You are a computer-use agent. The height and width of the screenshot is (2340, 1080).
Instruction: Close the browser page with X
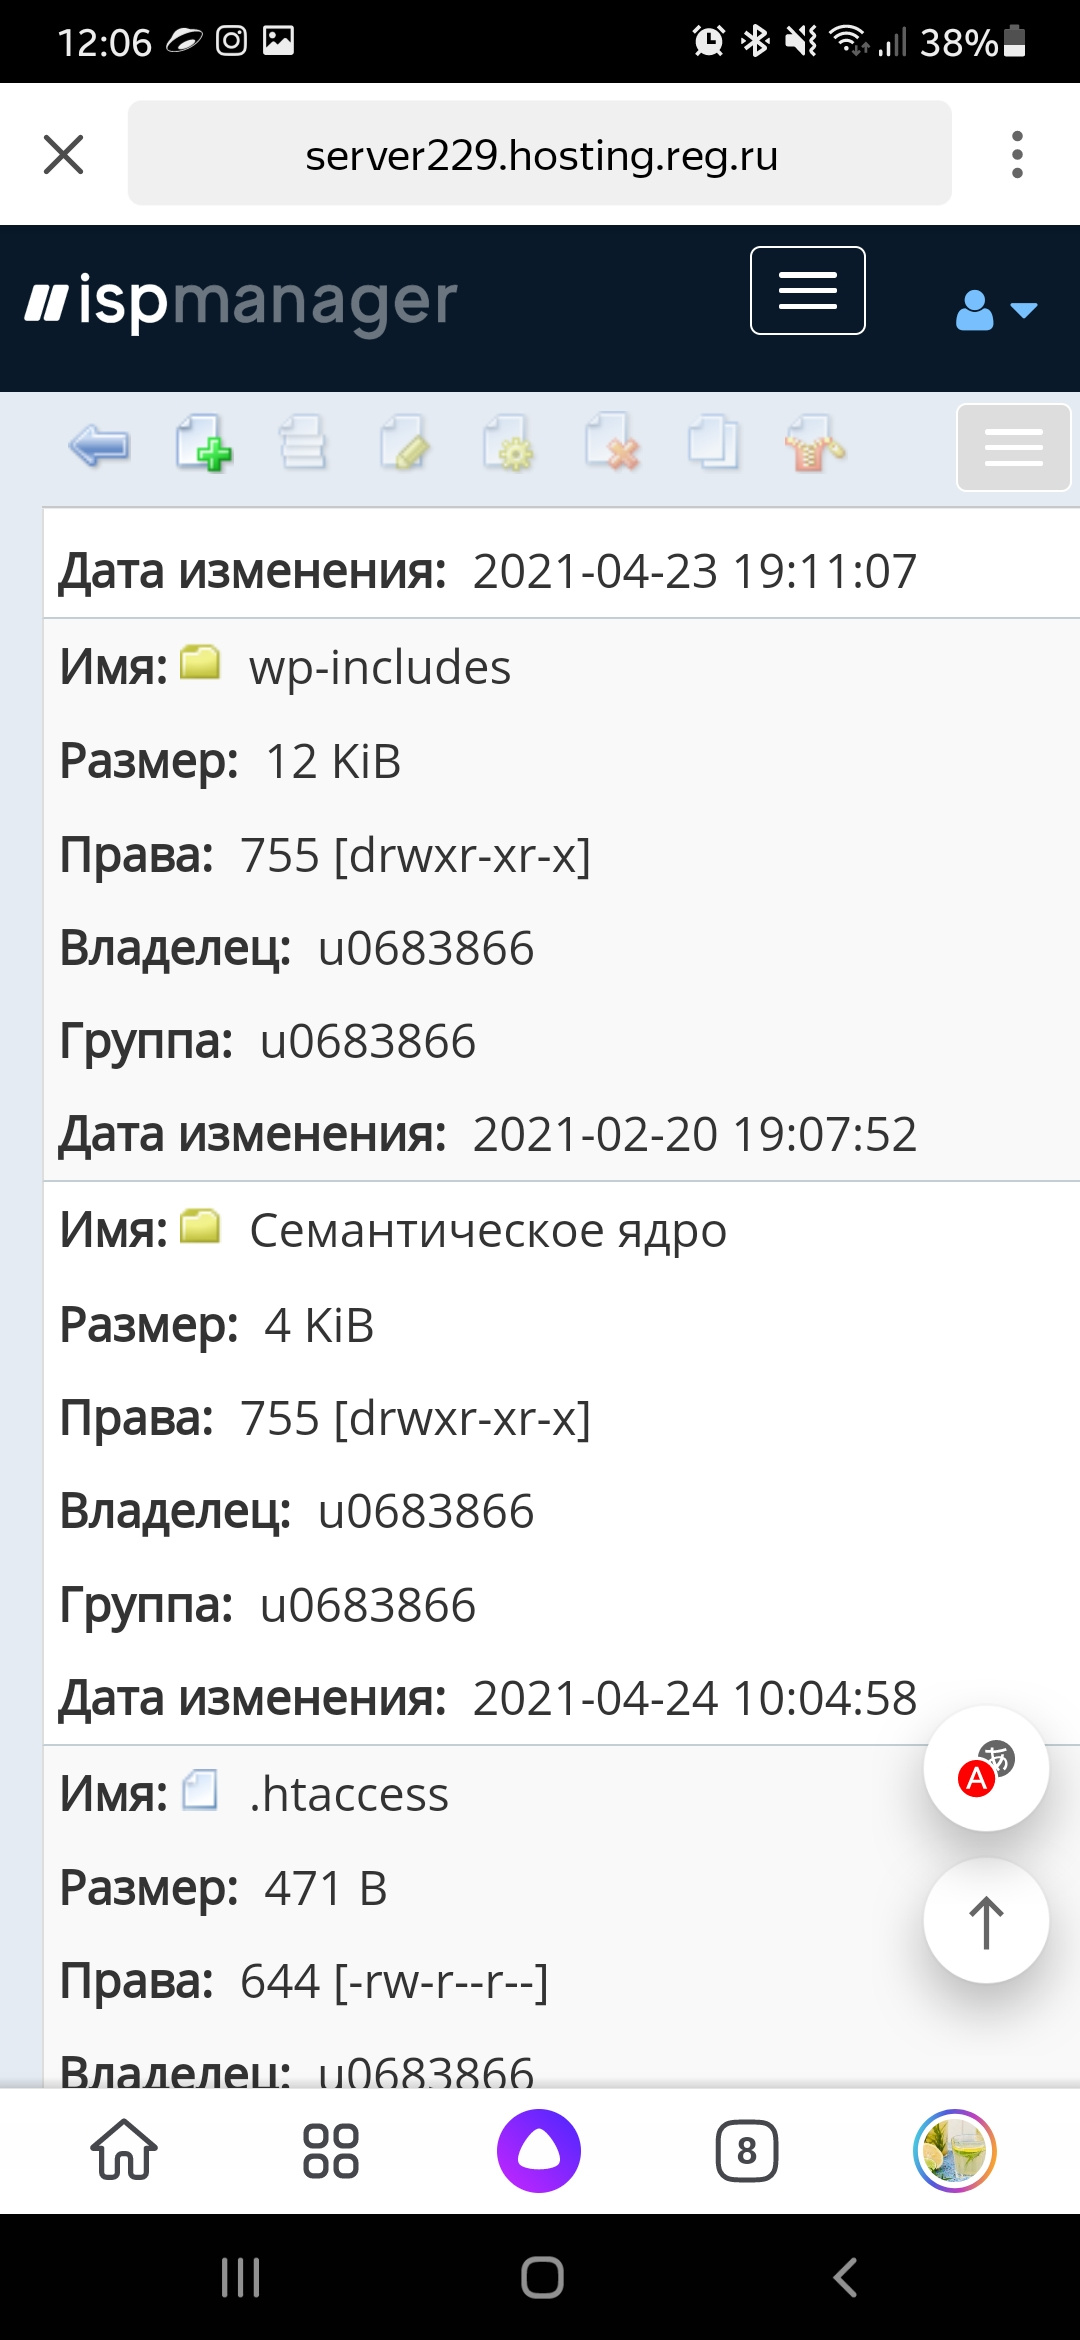click(64, 155)
